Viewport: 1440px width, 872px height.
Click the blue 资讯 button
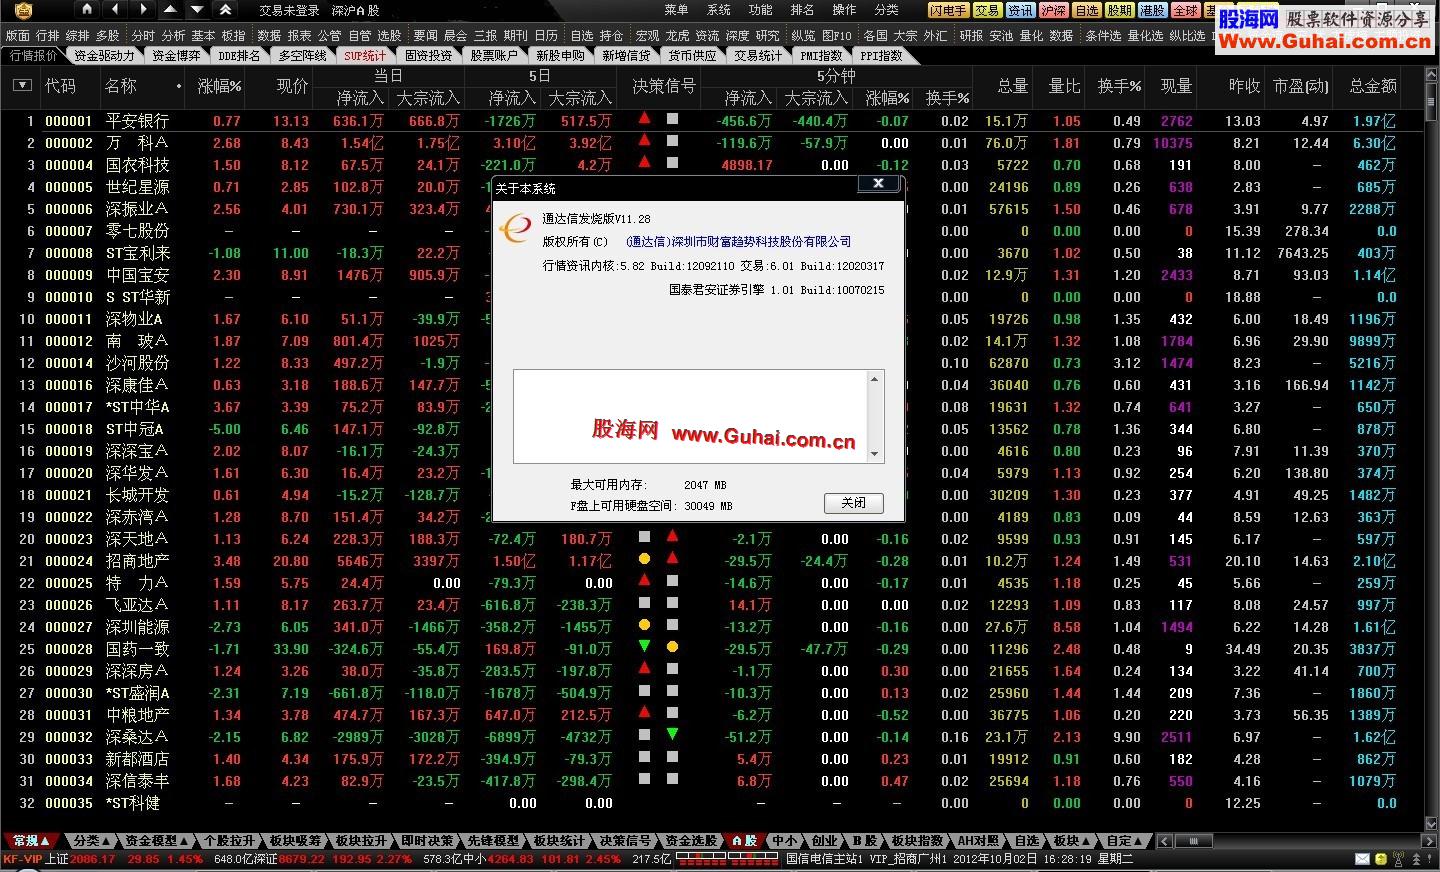click(1020, 10)
